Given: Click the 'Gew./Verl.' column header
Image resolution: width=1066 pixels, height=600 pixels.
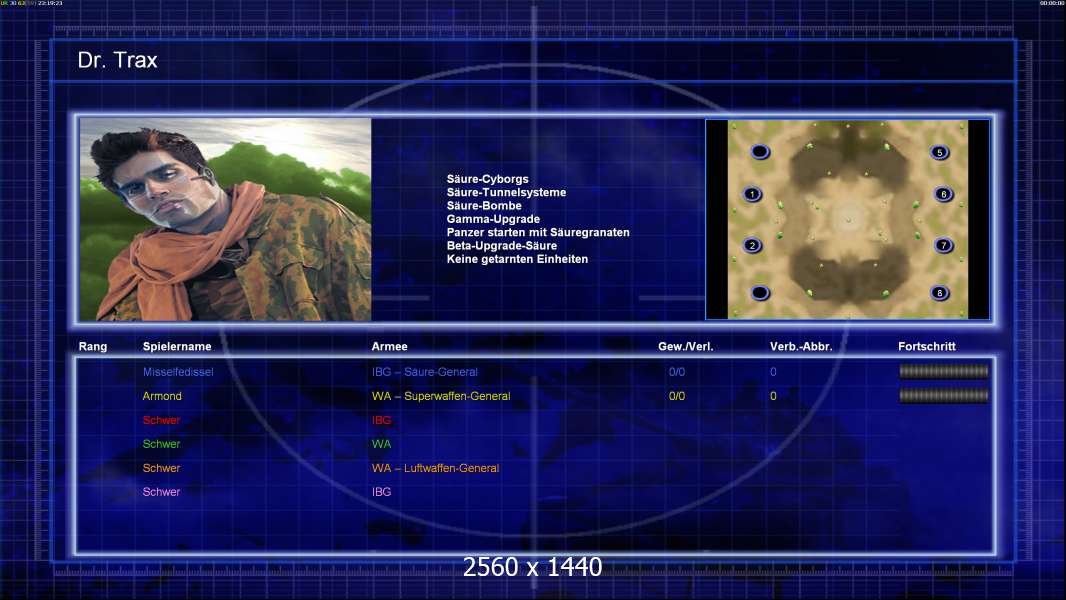Looking at the screenshot, I should click(685, 347).
